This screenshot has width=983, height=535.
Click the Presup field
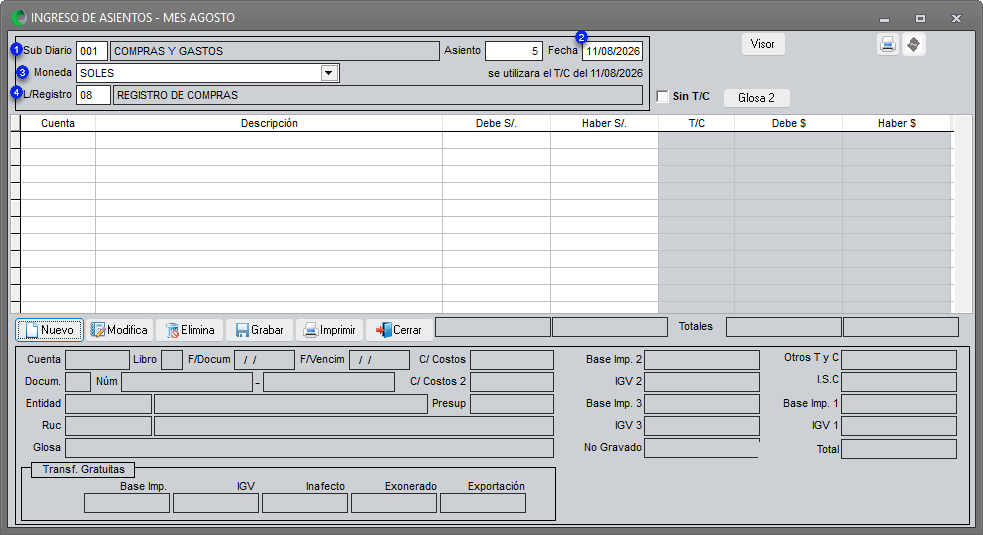click(512, 404)
